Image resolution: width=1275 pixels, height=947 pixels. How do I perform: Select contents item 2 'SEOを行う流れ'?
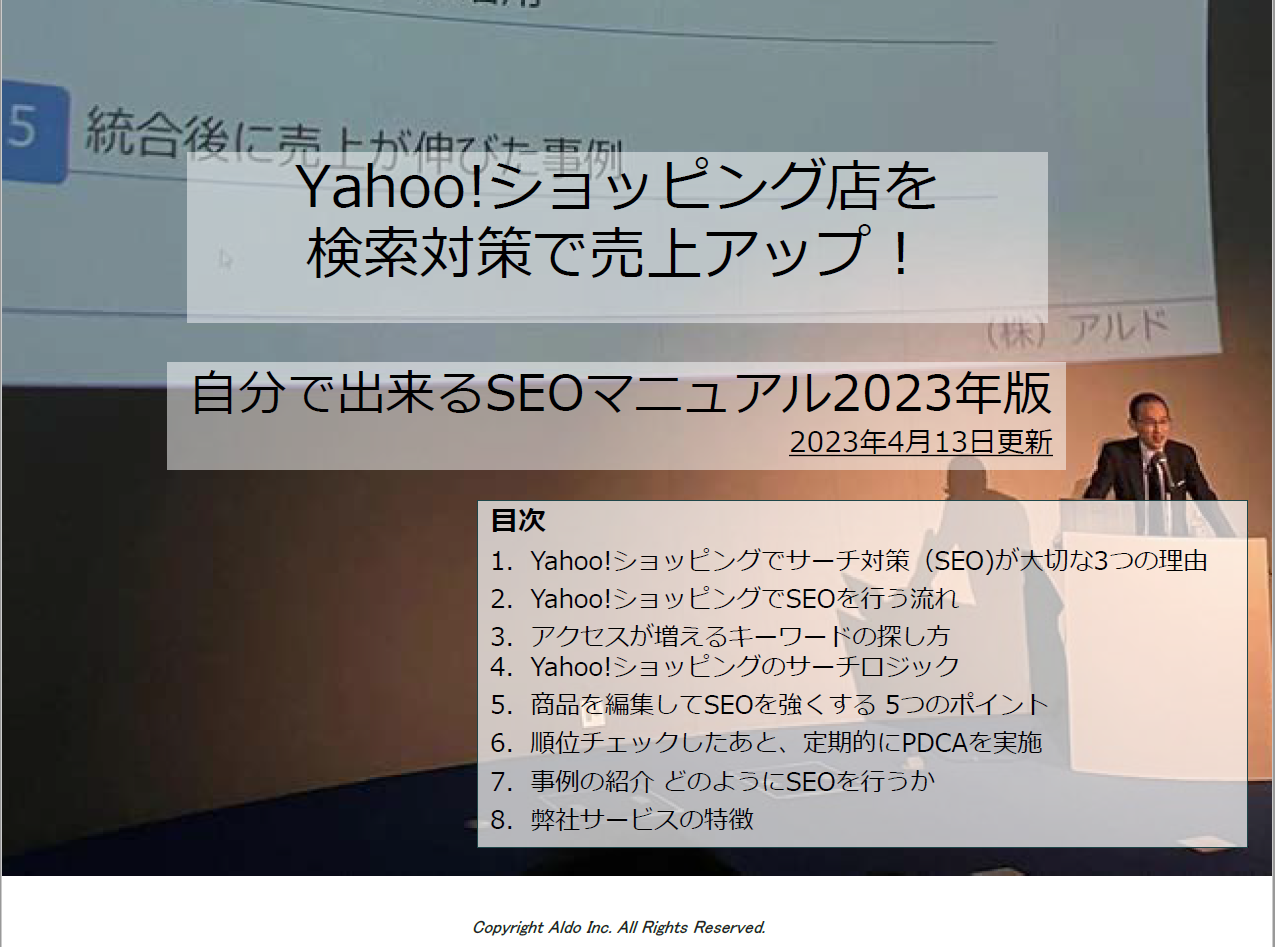click(x=725, y=599)
